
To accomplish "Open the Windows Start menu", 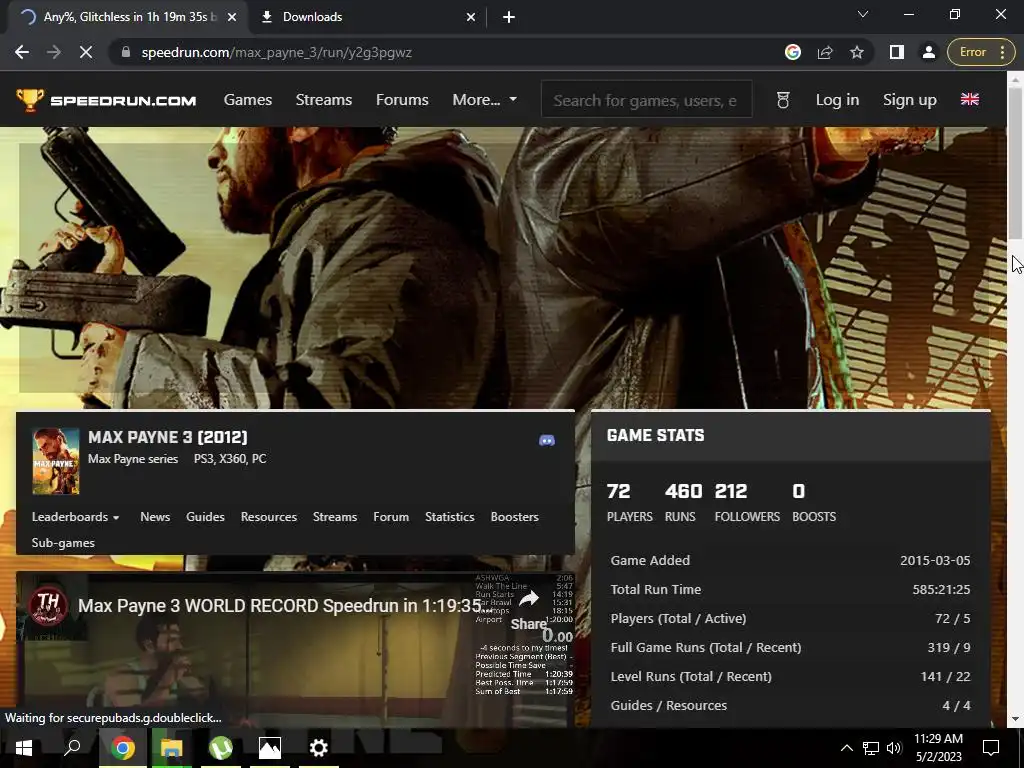I will pyautogui.click(x=24, y=748).
